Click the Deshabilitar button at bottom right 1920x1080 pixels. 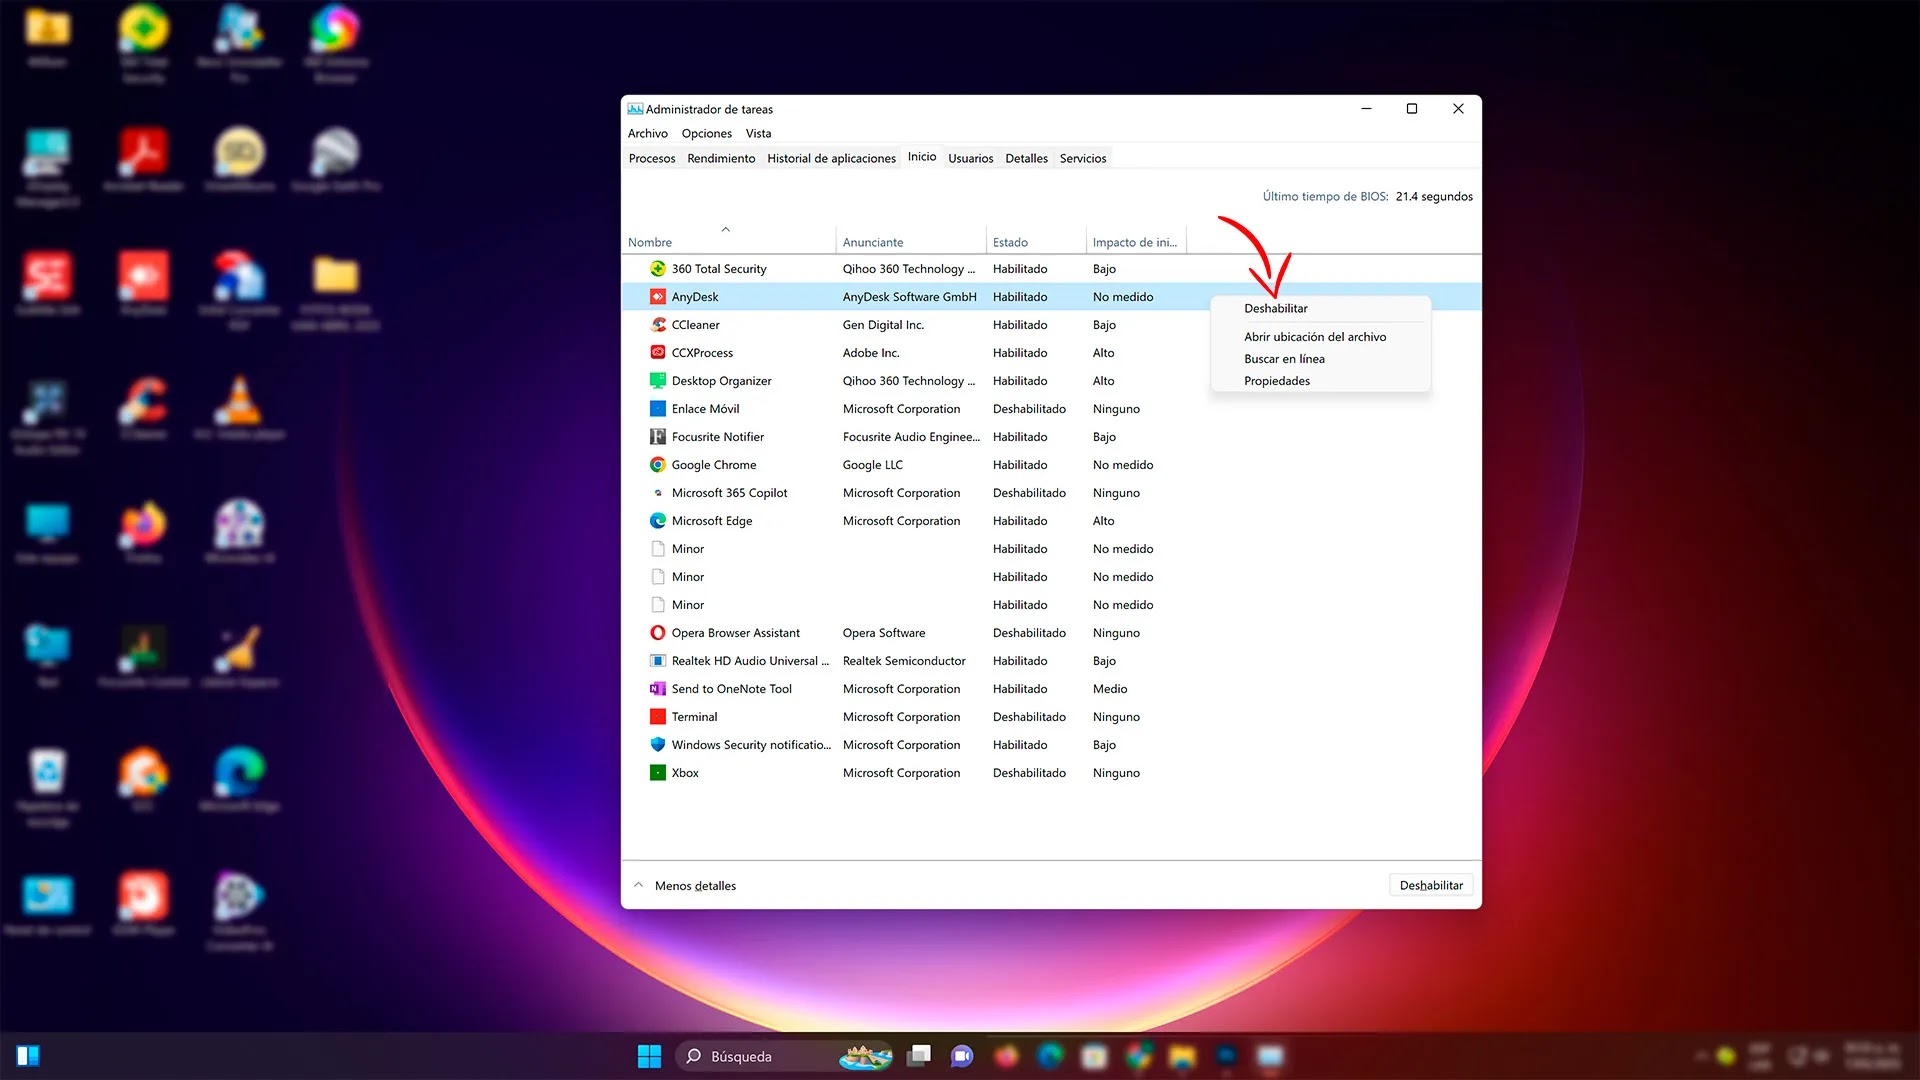(x=1431, y=886)
